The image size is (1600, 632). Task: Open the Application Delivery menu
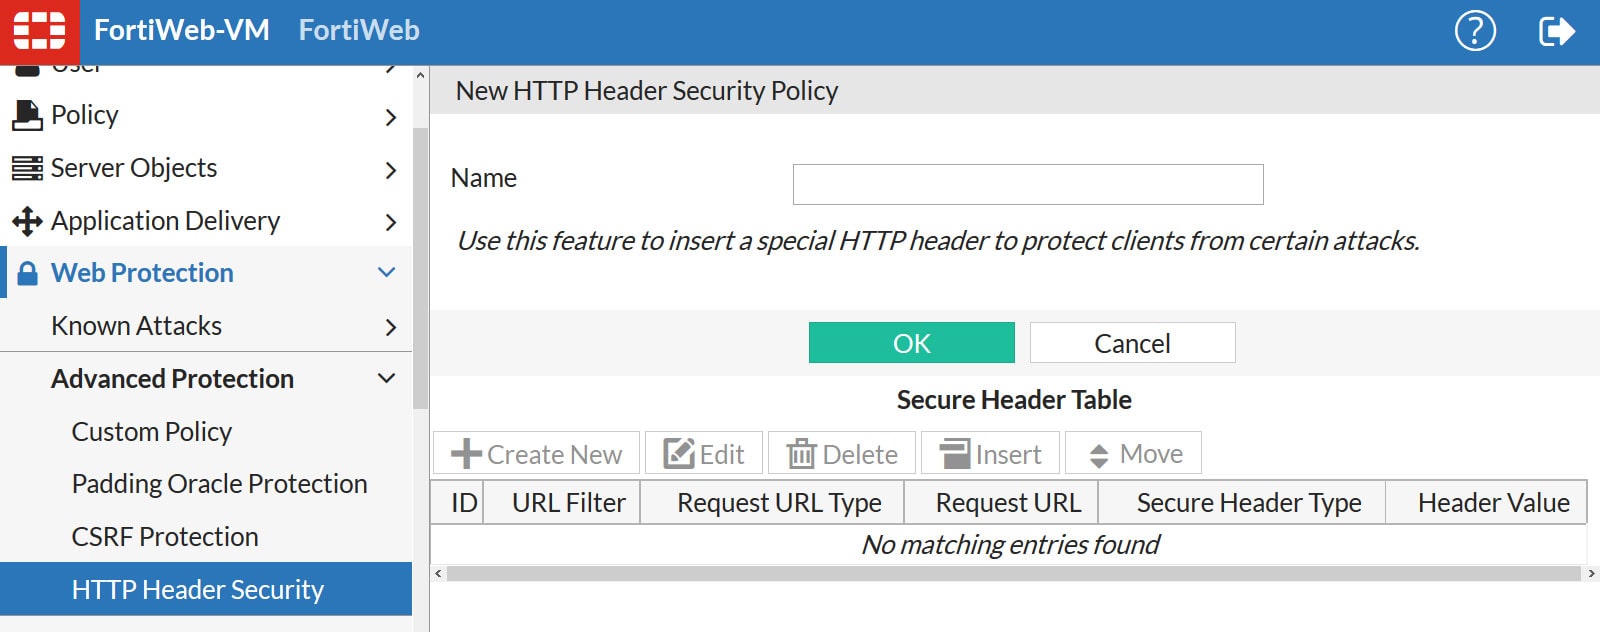click(x=206, y=221)
